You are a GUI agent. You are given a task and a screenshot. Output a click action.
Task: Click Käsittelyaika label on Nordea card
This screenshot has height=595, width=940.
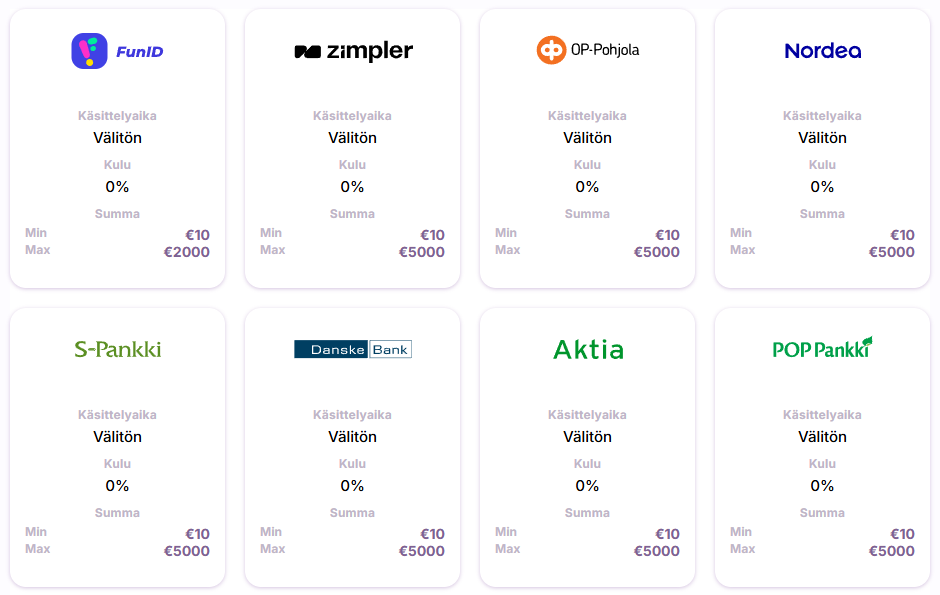tap(822, 116)
